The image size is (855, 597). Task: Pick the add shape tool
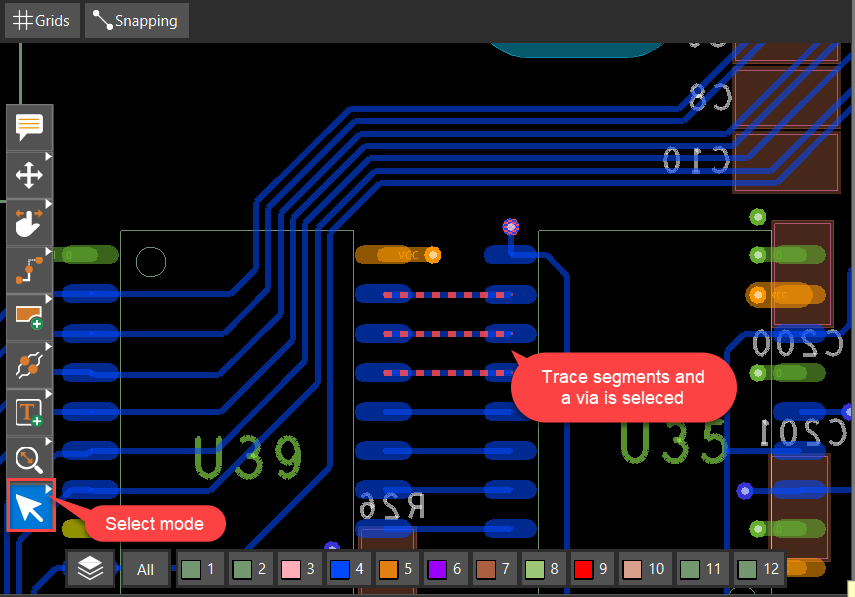[29, 318]
